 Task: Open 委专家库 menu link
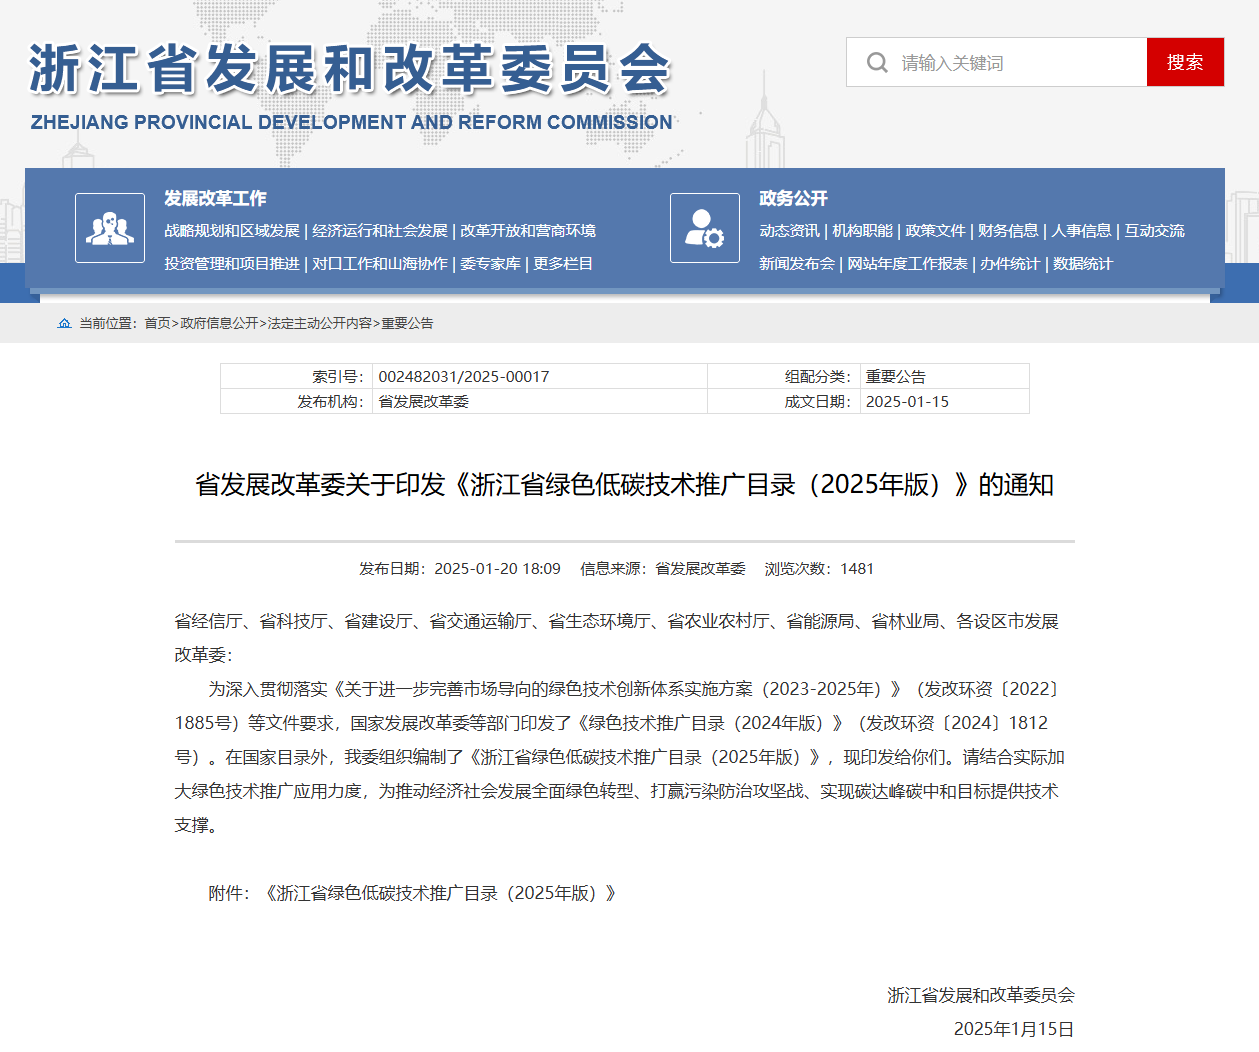[x=490, y=264]
